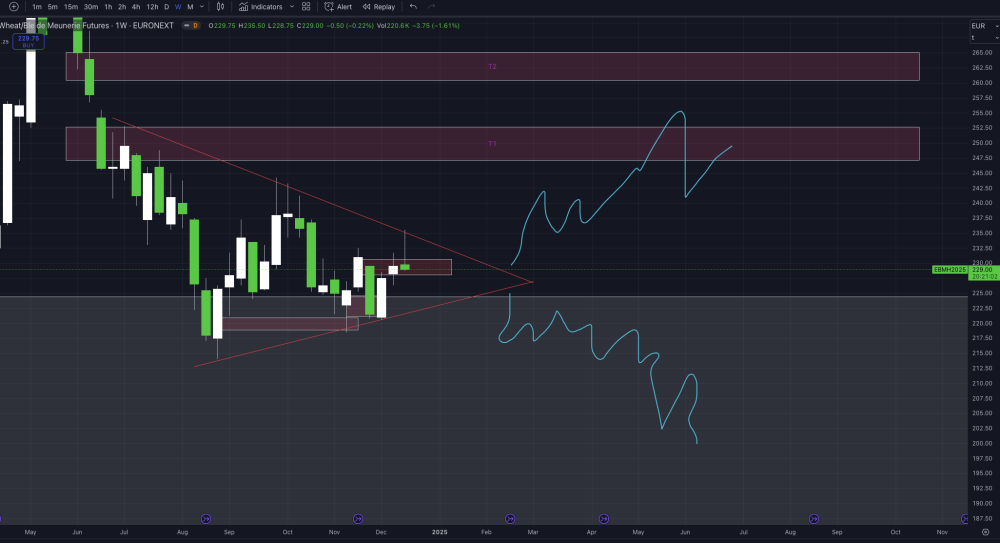Click the redo arrow icon

[432, 7]
